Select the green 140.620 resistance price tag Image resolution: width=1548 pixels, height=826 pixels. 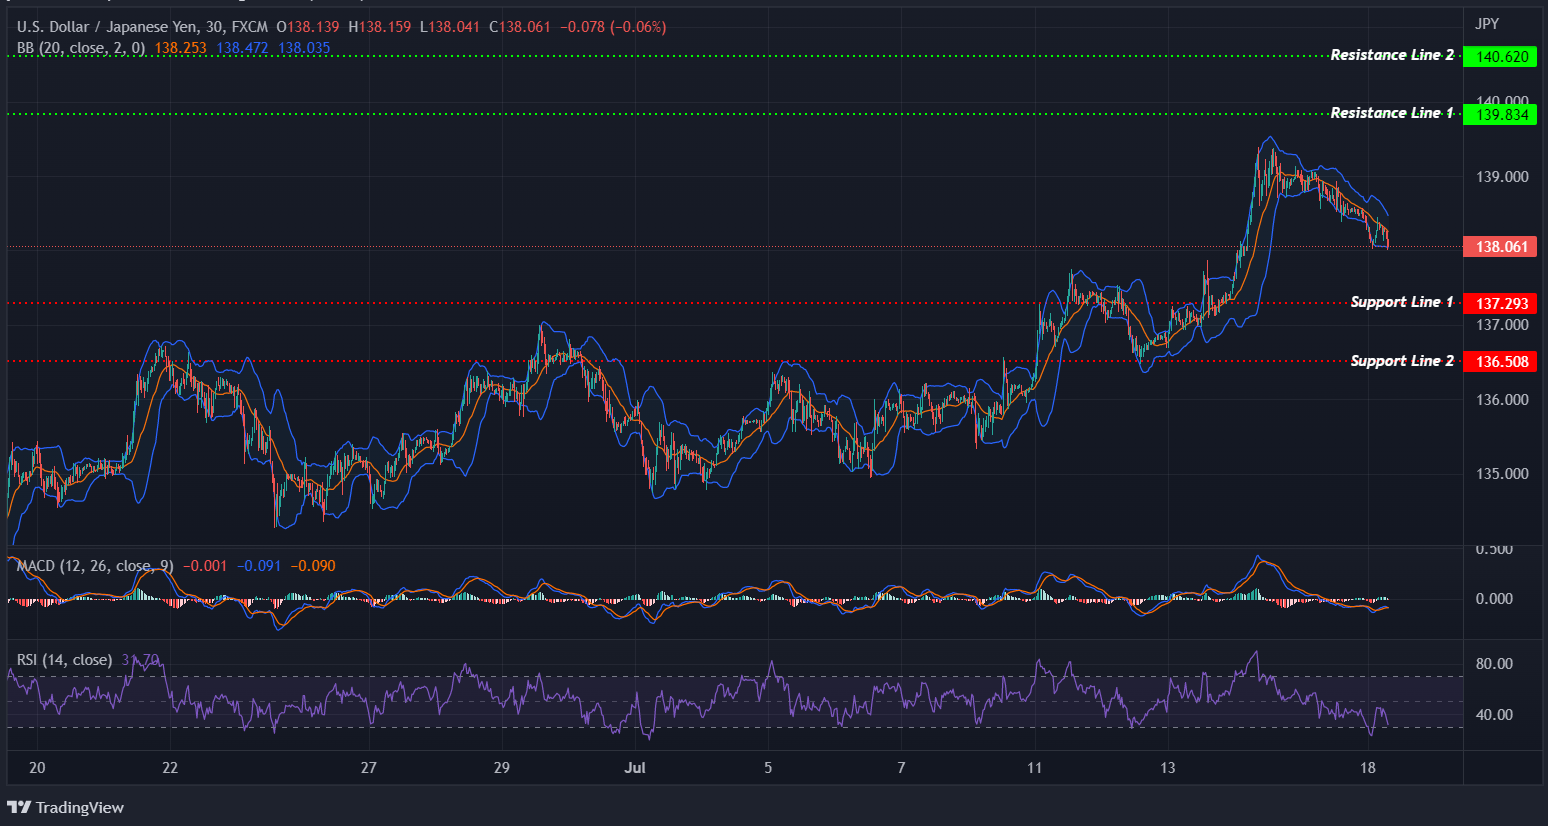coord(1501,56)
